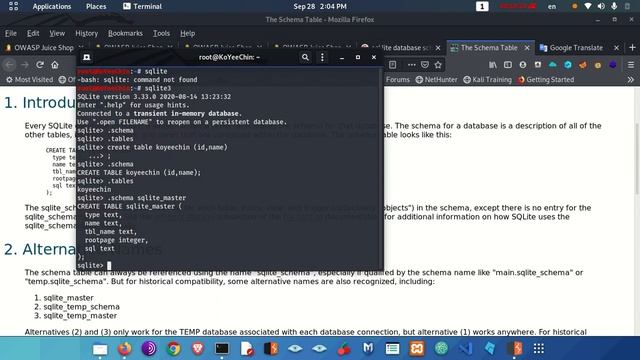This screenshot has height=360, width=640.
Task: Go forward in Firefox history
Action: (x=25, y=64)
